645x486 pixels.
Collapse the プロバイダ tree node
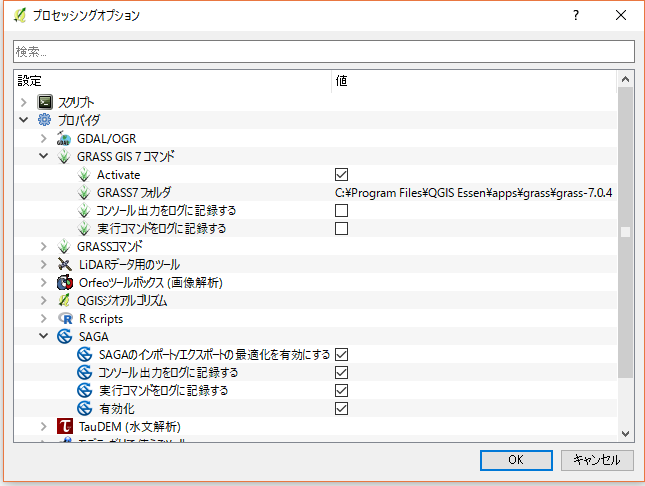point(24,120)
